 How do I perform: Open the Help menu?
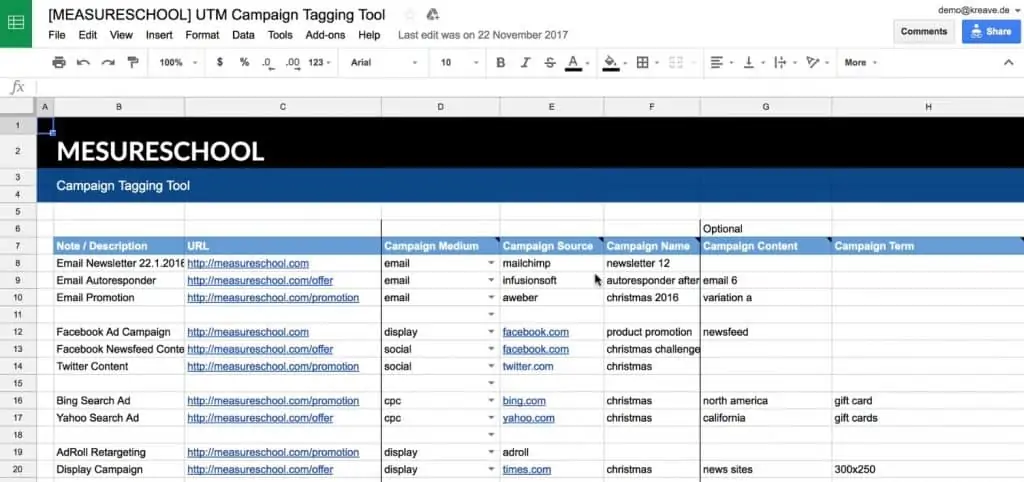(369, 35)
